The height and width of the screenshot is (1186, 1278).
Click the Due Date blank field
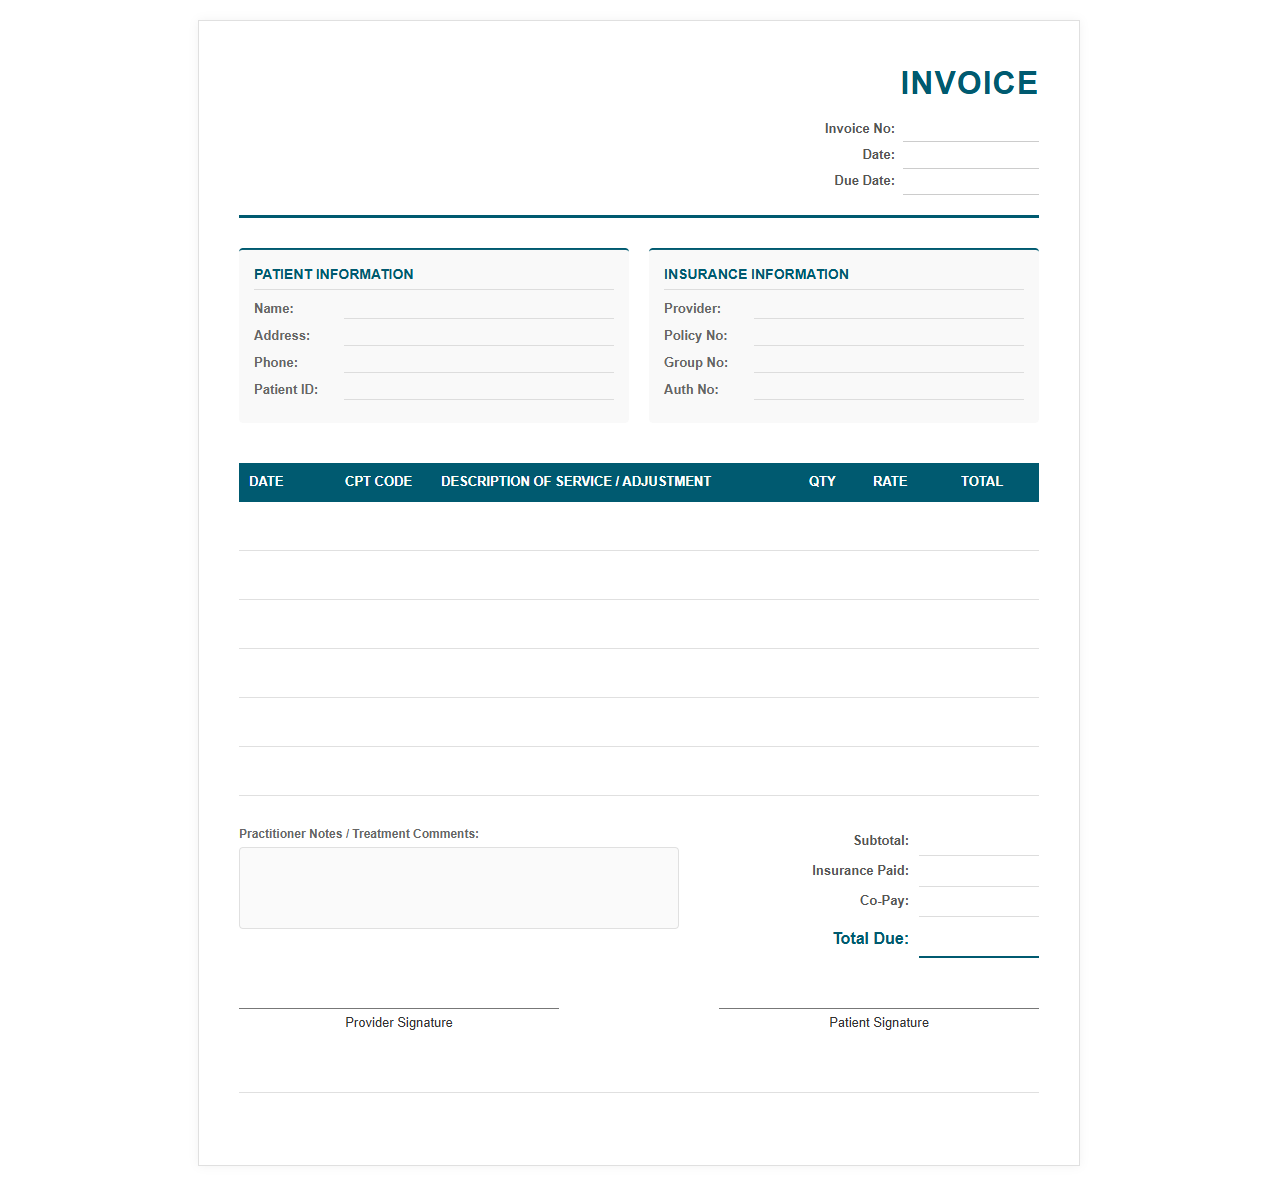[x=970, y=182]
